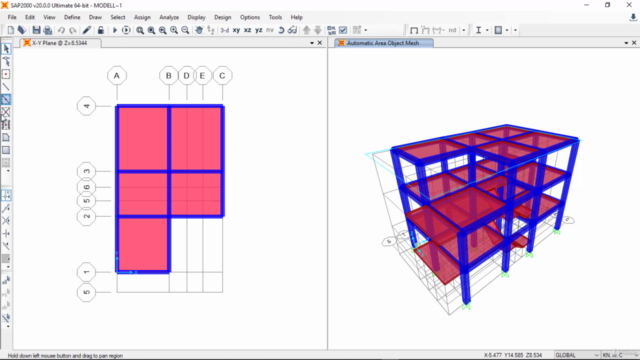Toggle Perspective view glasses icon
This screenshot has height=360, width=640.
click(292, 30)
